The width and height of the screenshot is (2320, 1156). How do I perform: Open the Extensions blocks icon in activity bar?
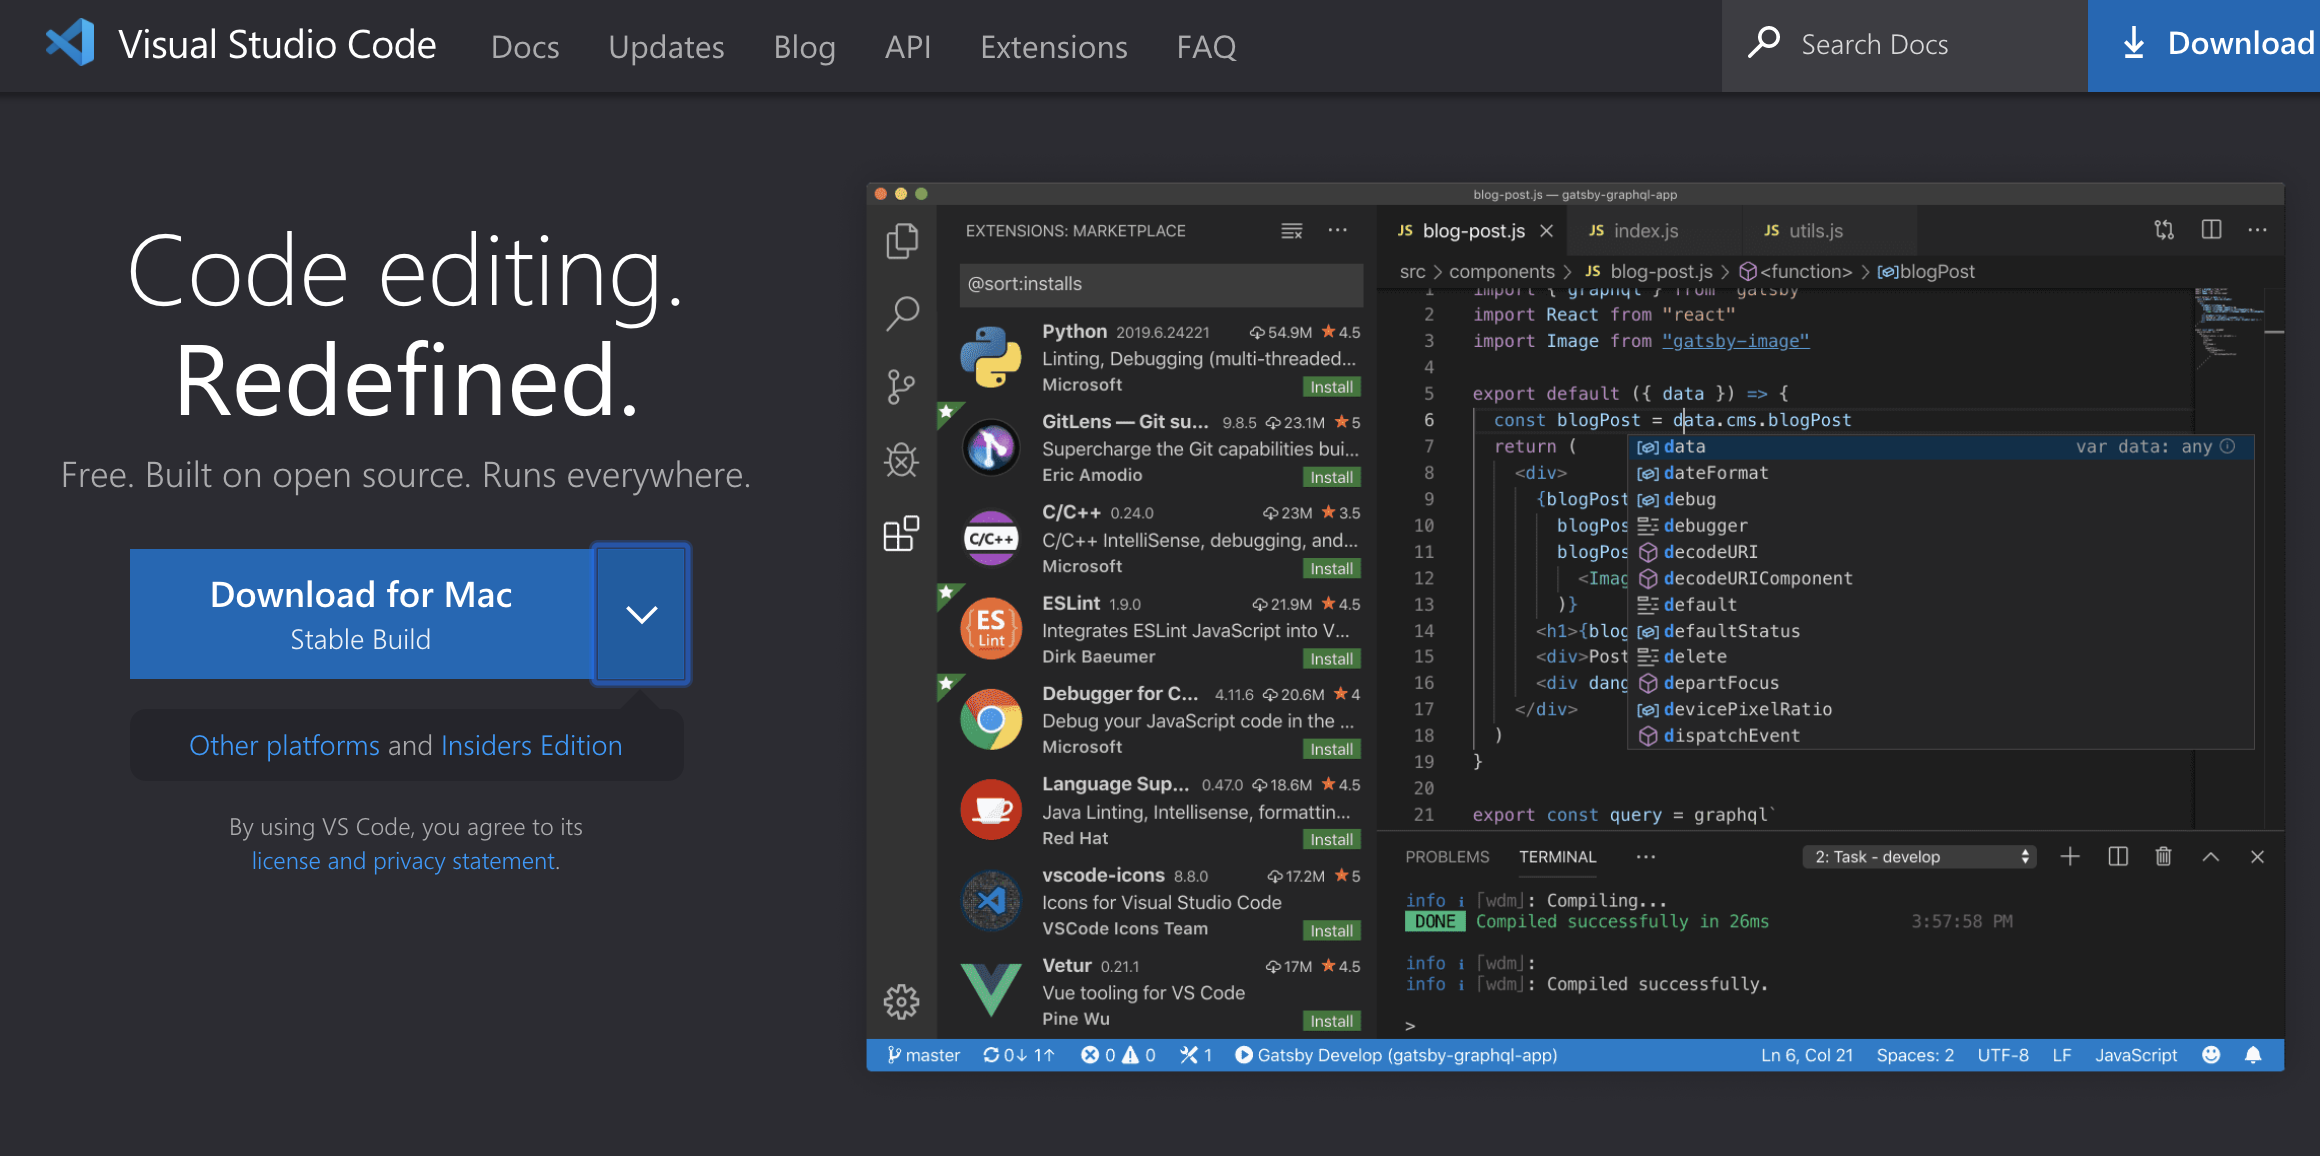[x=902, y=534]
